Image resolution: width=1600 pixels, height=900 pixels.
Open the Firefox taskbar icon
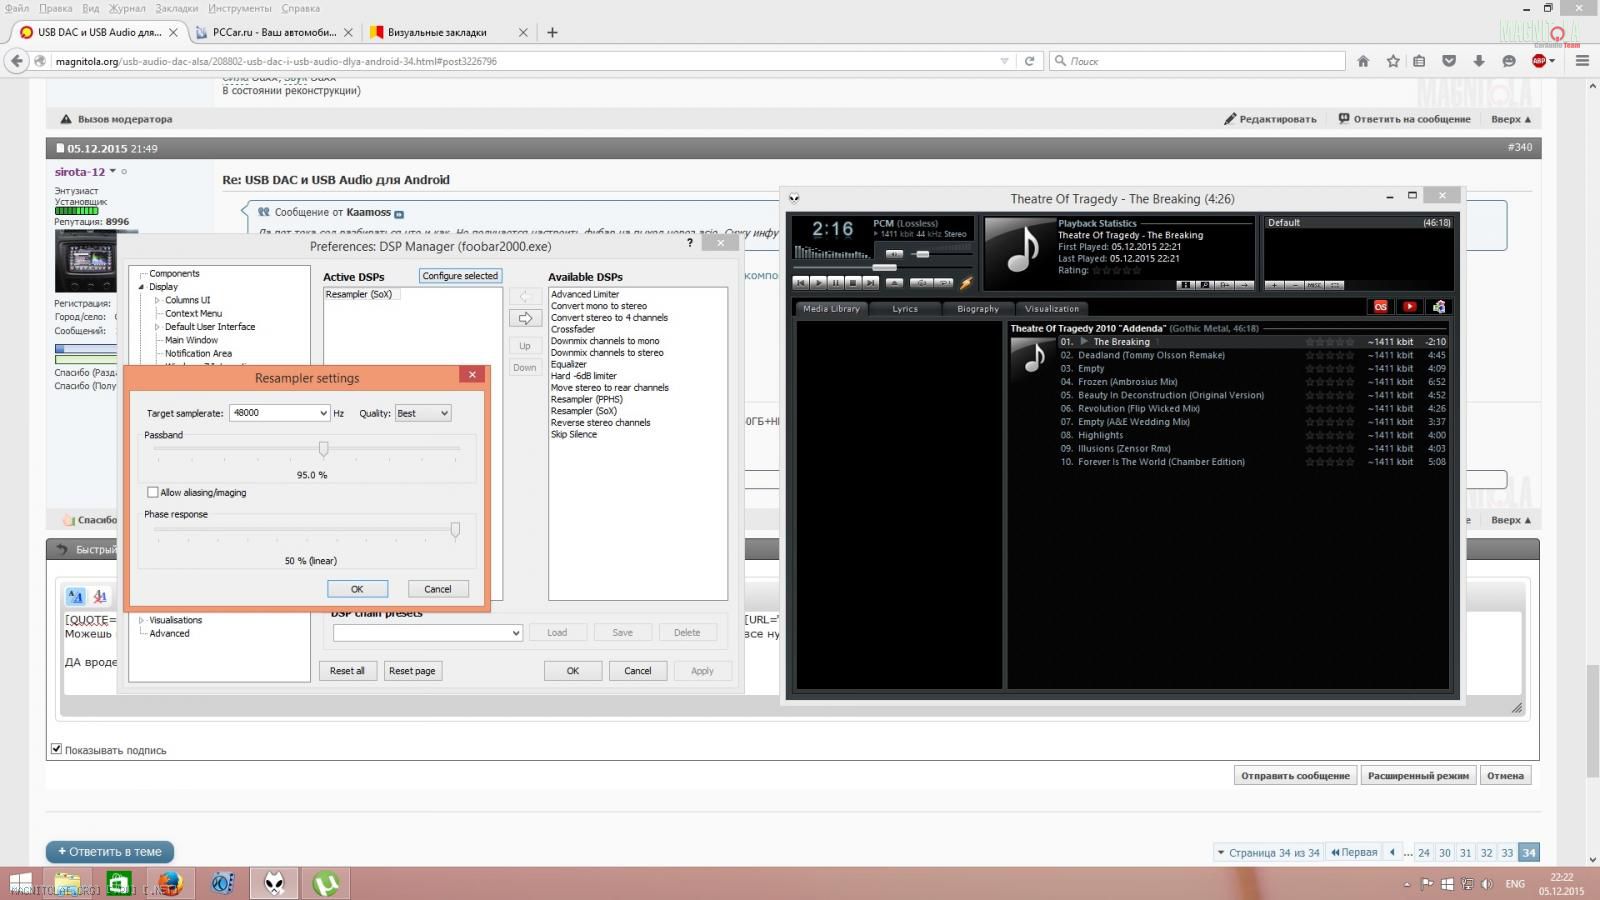170,883
